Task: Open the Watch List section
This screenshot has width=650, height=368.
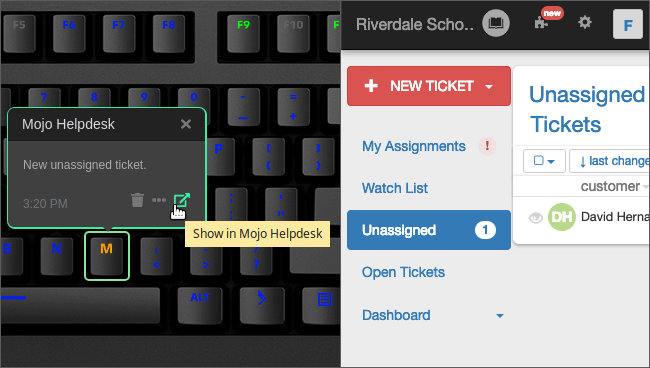Action: click(395, 188)
